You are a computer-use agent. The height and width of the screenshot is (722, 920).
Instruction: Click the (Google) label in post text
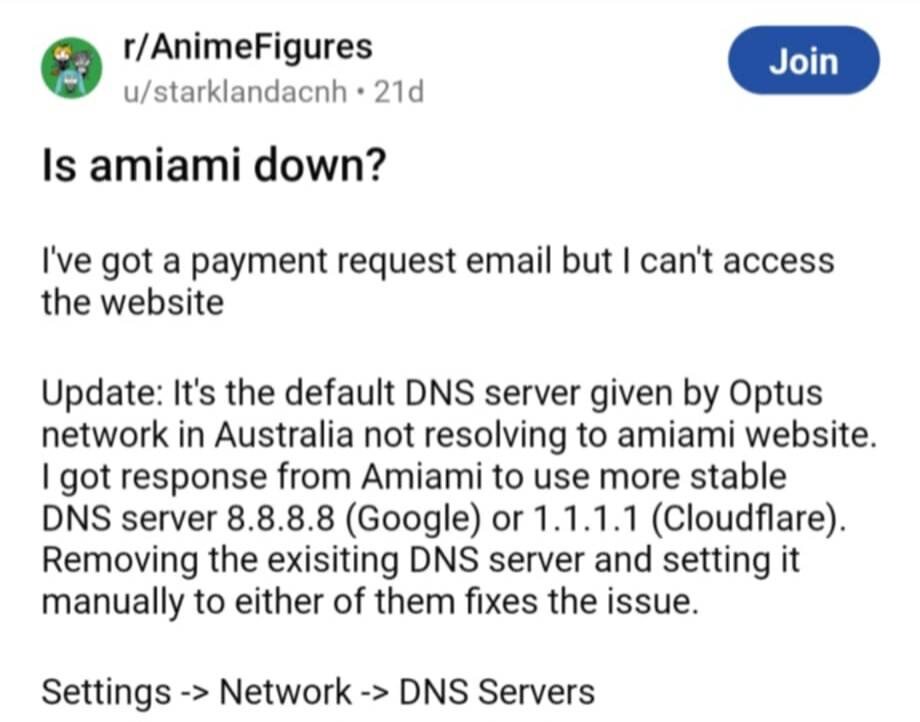(413, 519)
